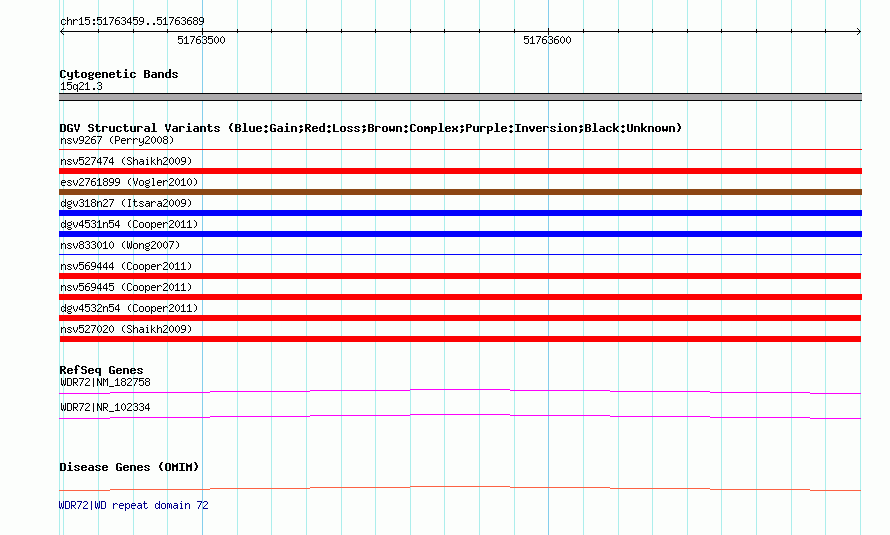The width and height of the screenshot is (890, 535).
Task: Open variant dgv318n27 (Itsara2009) label
Action: point(126,203)
